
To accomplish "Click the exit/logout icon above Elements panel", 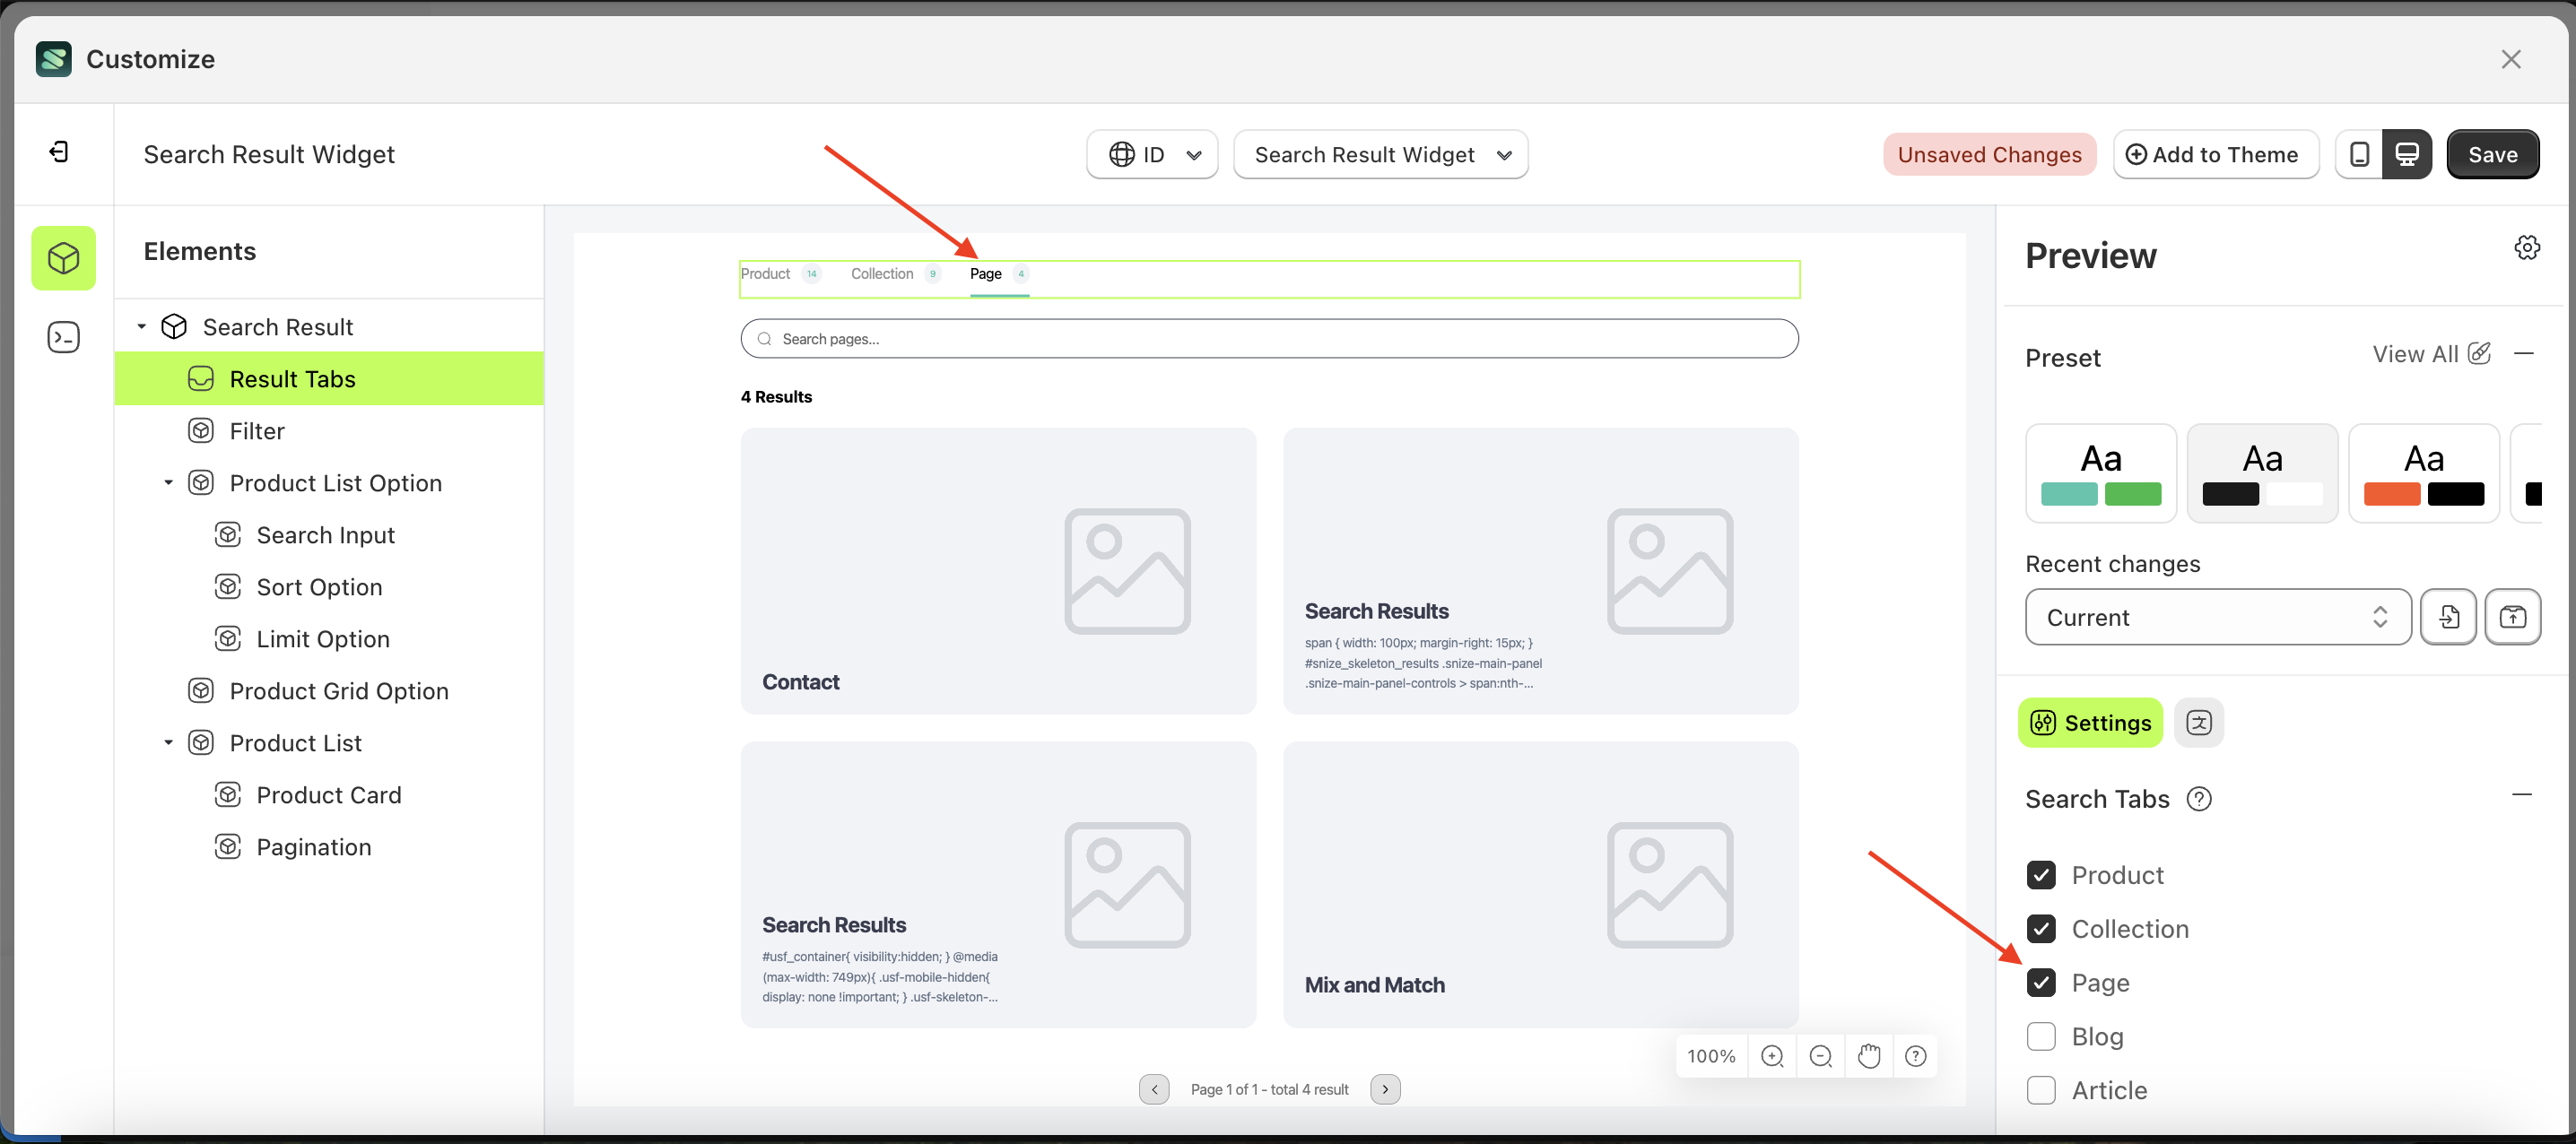I will tap(60, 151).
